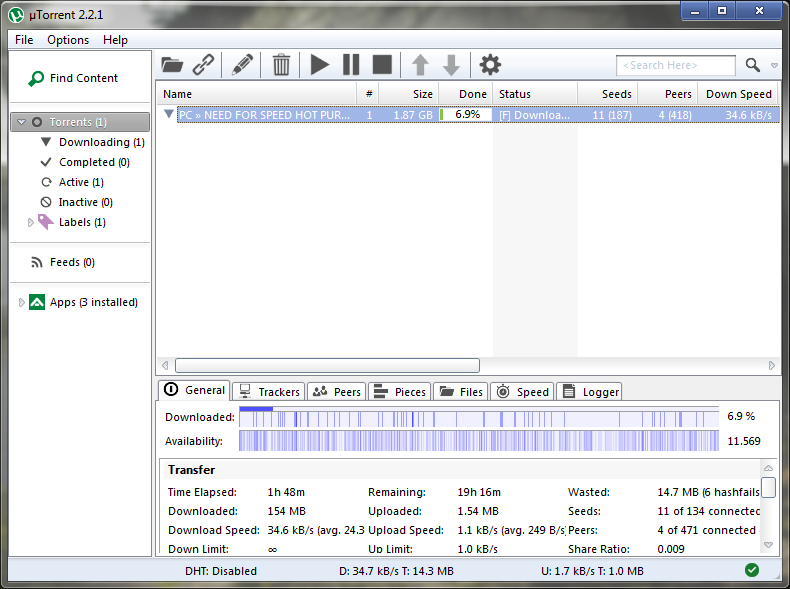
Task: Select the Downloading (1) filter
Action: coord(93,142)
